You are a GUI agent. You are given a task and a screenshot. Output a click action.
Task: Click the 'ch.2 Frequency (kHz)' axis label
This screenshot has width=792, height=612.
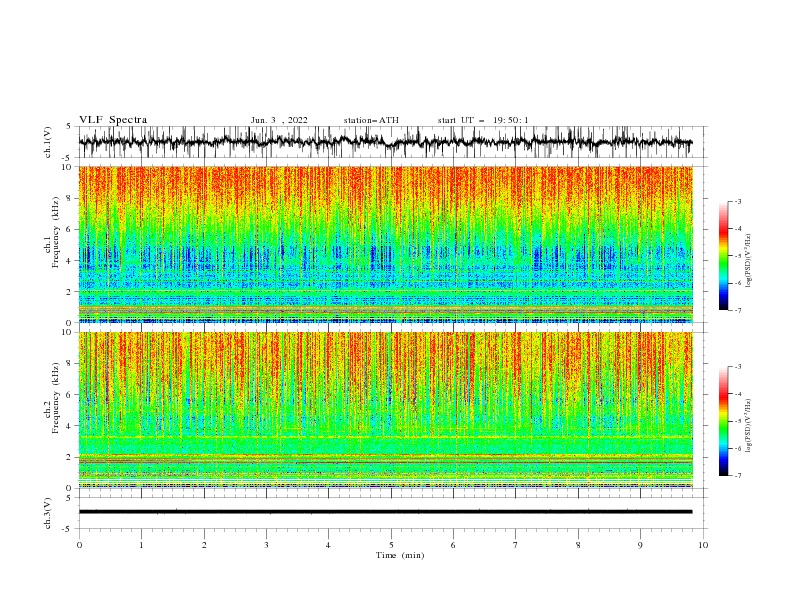click(x=52, y=398)
